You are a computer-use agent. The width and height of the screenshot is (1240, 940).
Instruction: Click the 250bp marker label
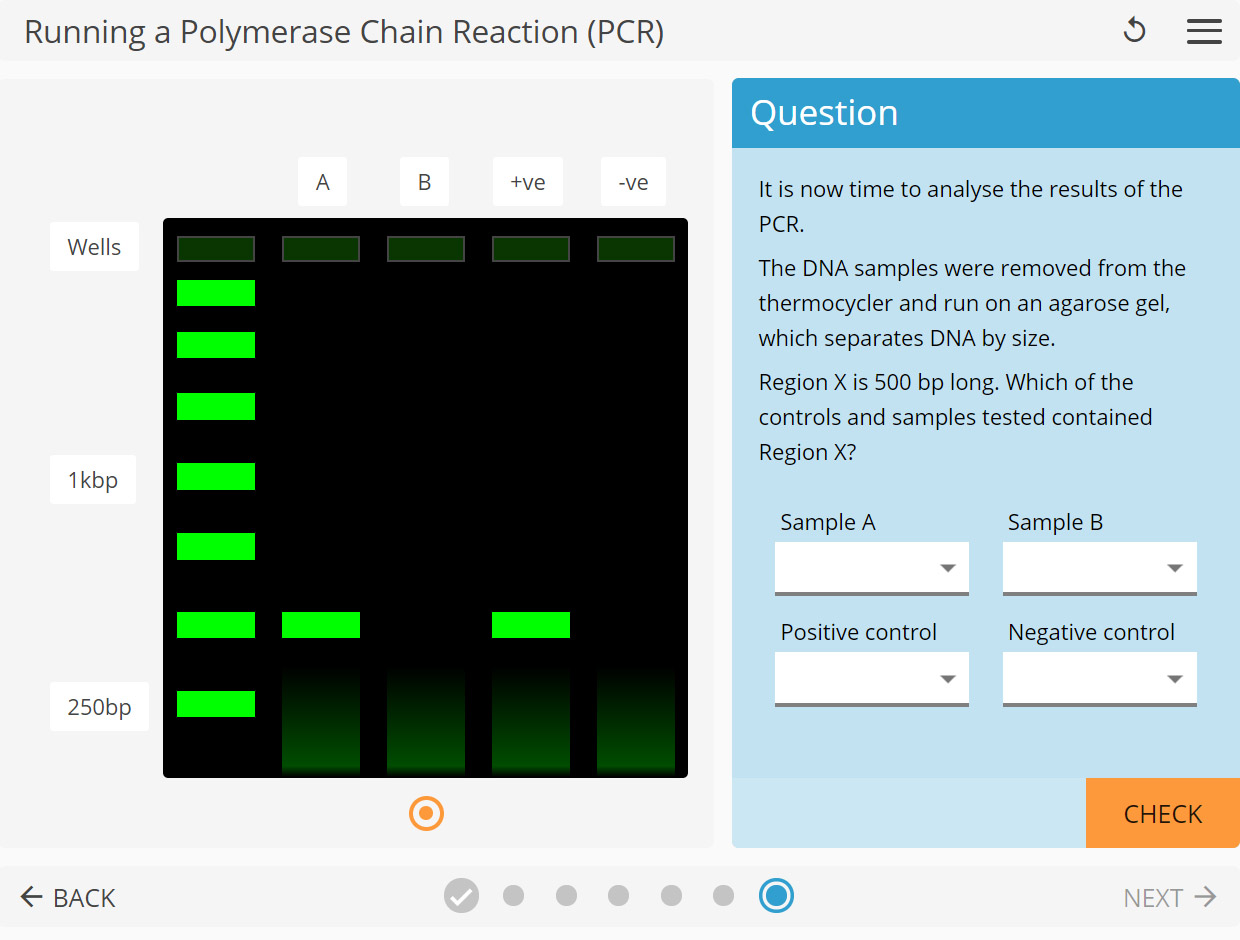(x=99, y=707)
